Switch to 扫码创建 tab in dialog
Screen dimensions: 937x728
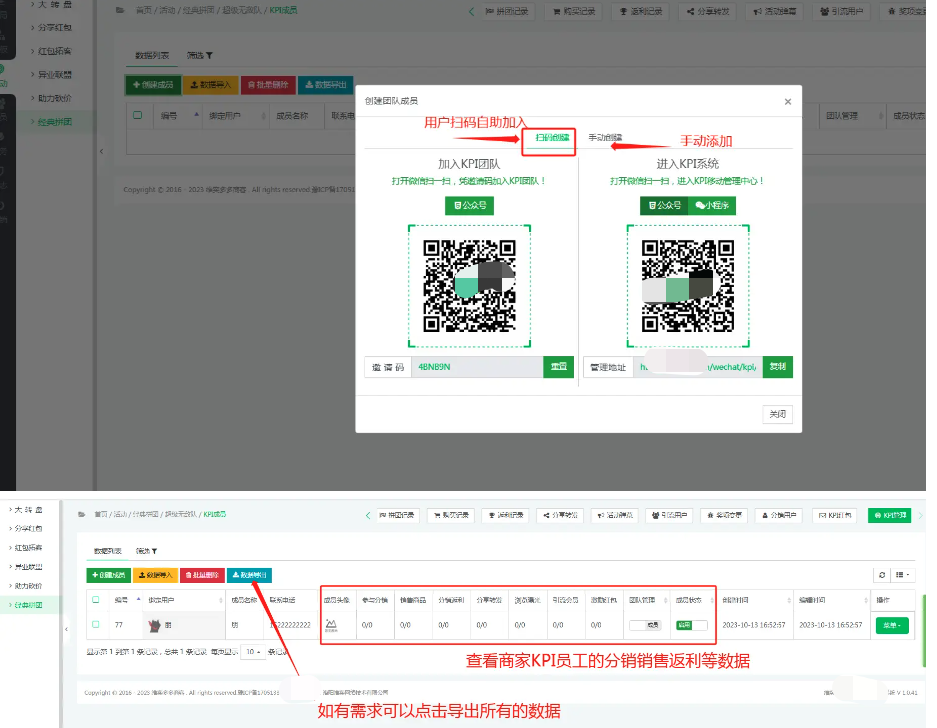tap(552, 138)
